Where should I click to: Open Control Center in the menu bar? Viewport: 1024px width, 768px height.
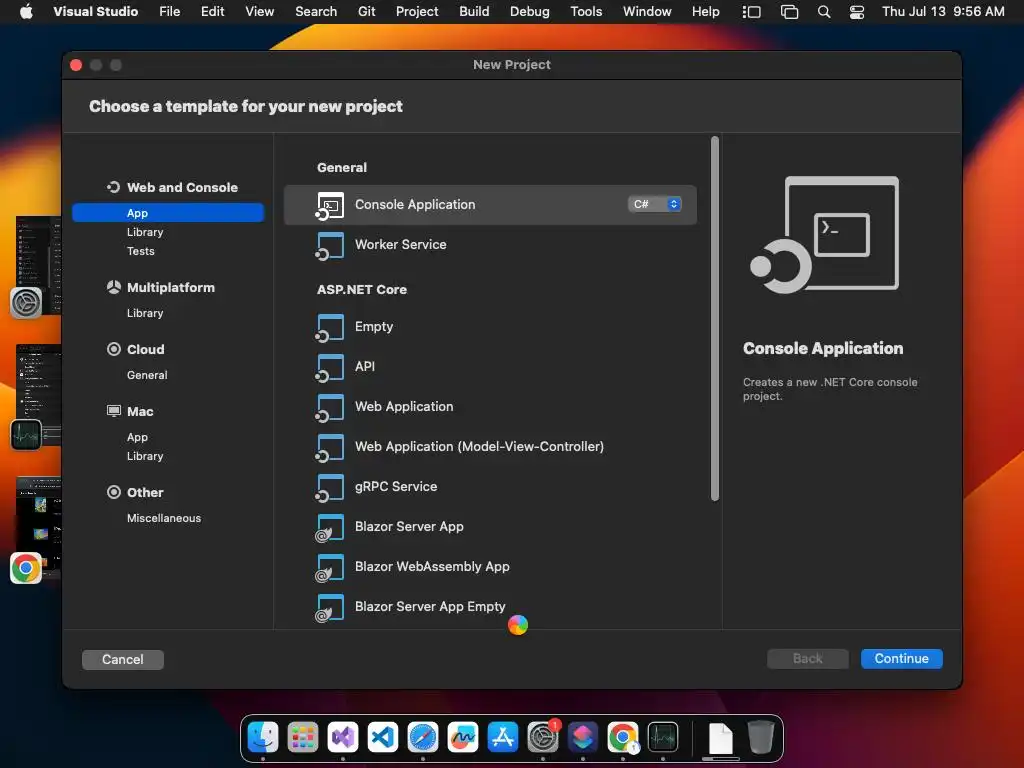pos(857,12)
